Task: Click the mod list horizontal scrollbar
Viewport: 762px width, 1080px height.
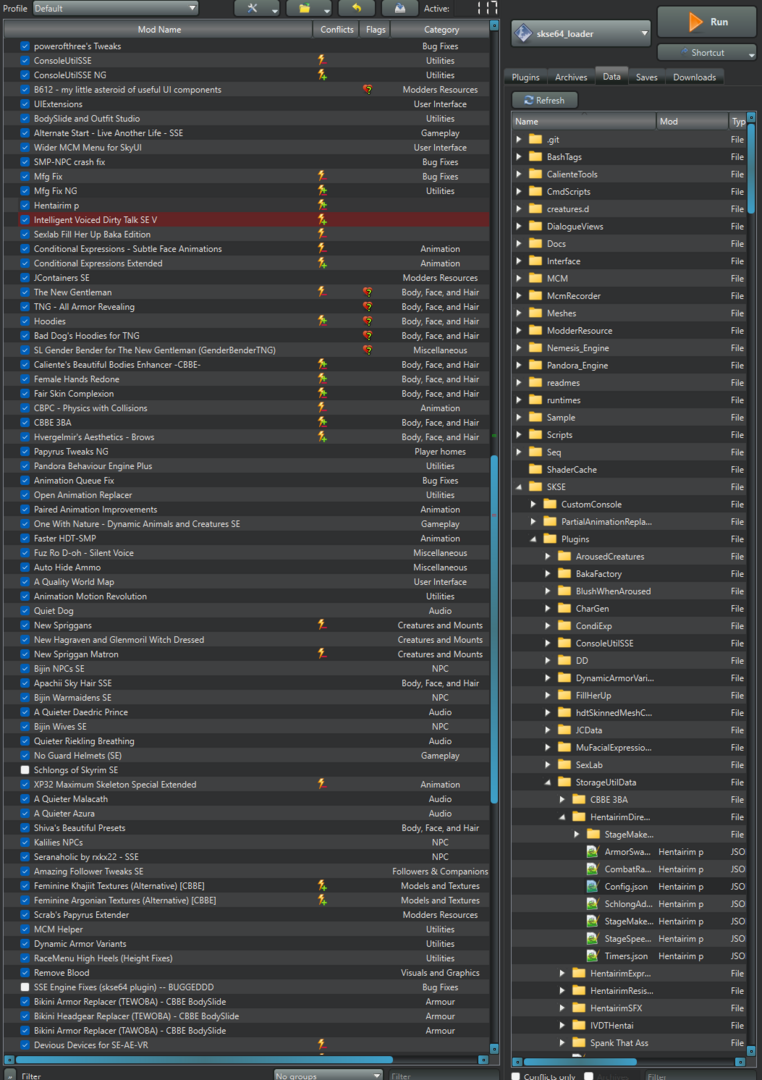Action: [204, 1059]
